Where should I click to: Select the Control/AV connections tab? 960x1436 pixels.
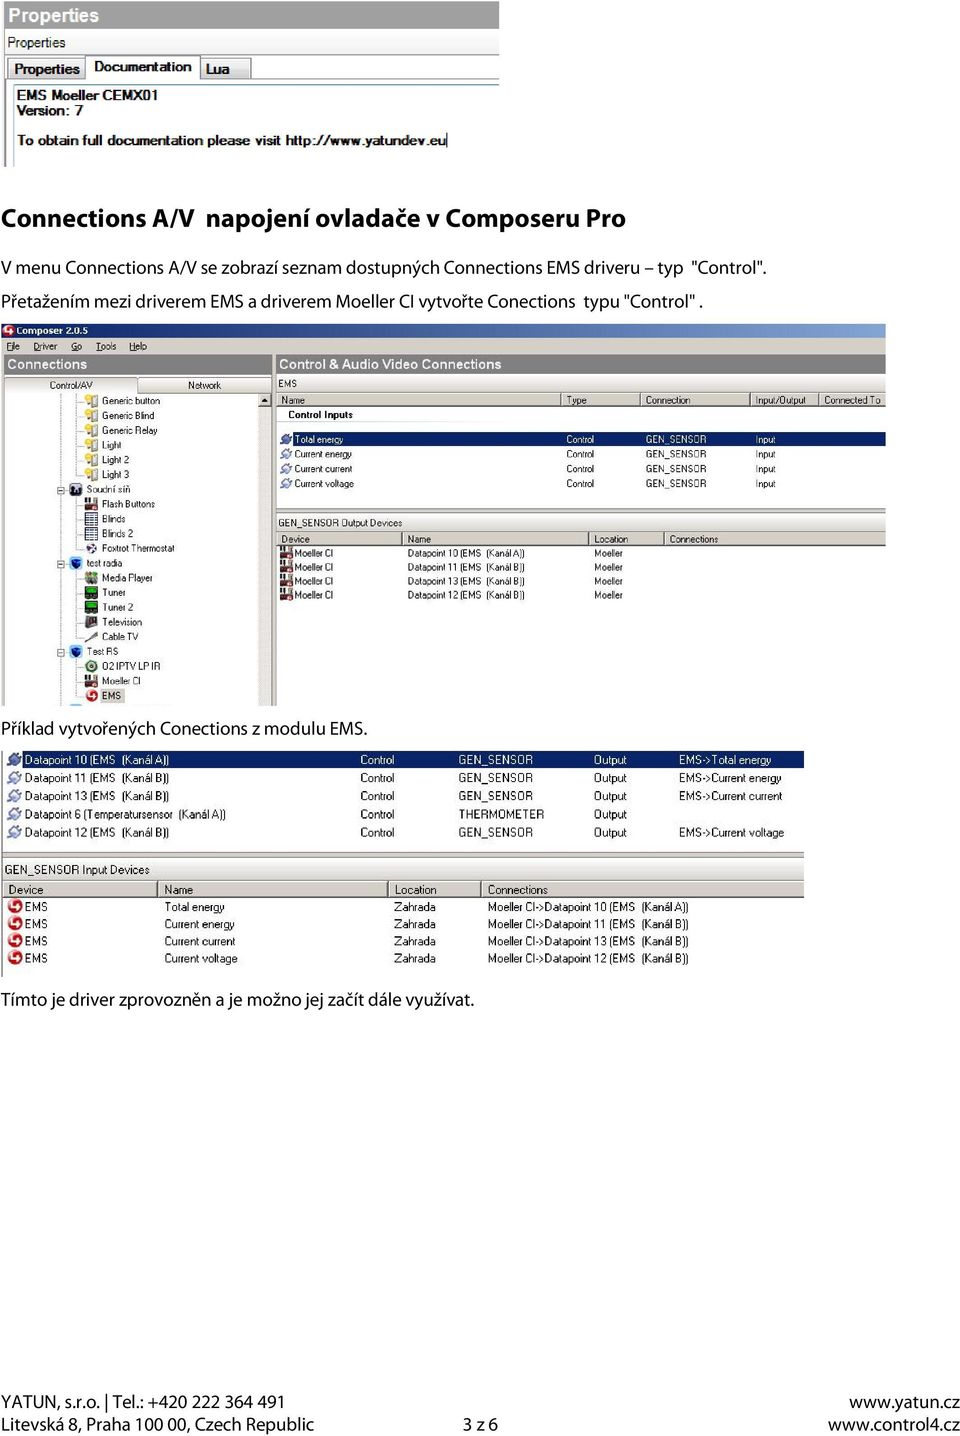(71, 385)
